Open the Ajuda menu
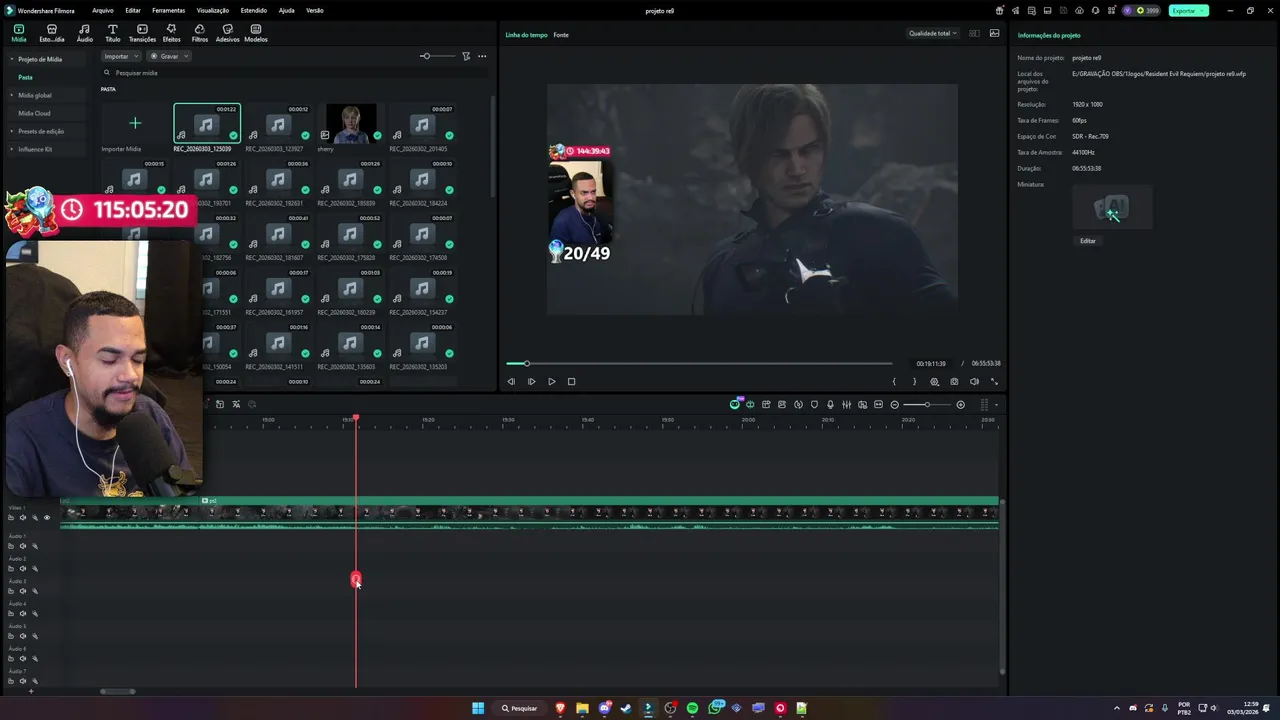 point(286,10)
